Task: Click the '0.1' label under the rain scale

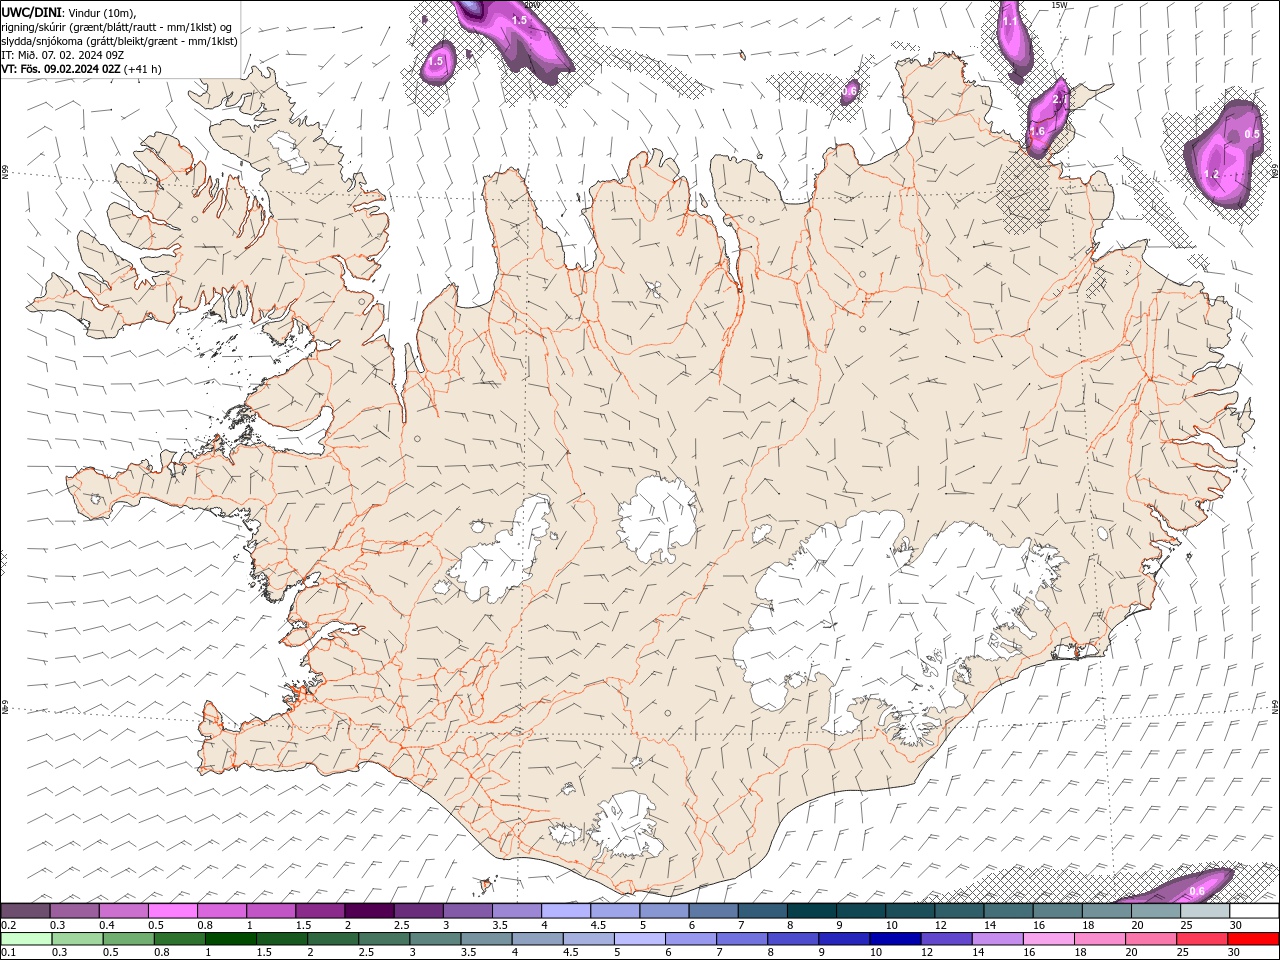Action: (8, 953)
